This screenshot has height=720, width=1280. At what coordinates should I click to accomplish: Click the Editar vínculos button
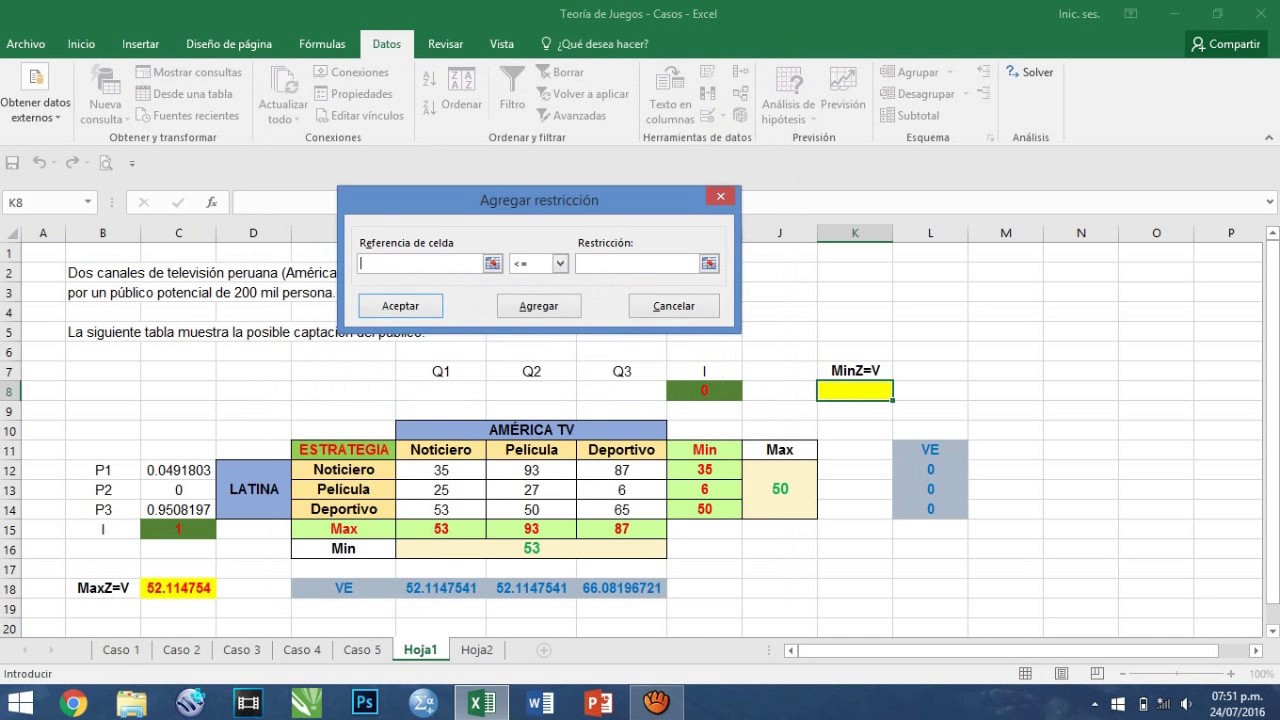click(x=359, y=115)
